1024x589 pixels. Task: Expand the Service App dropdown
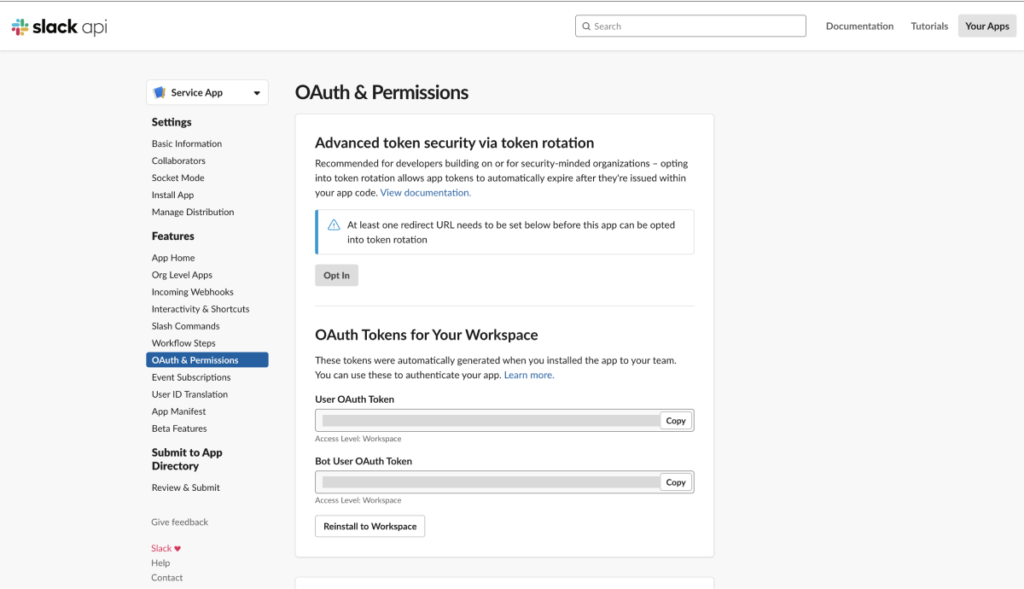coord(257,93)
